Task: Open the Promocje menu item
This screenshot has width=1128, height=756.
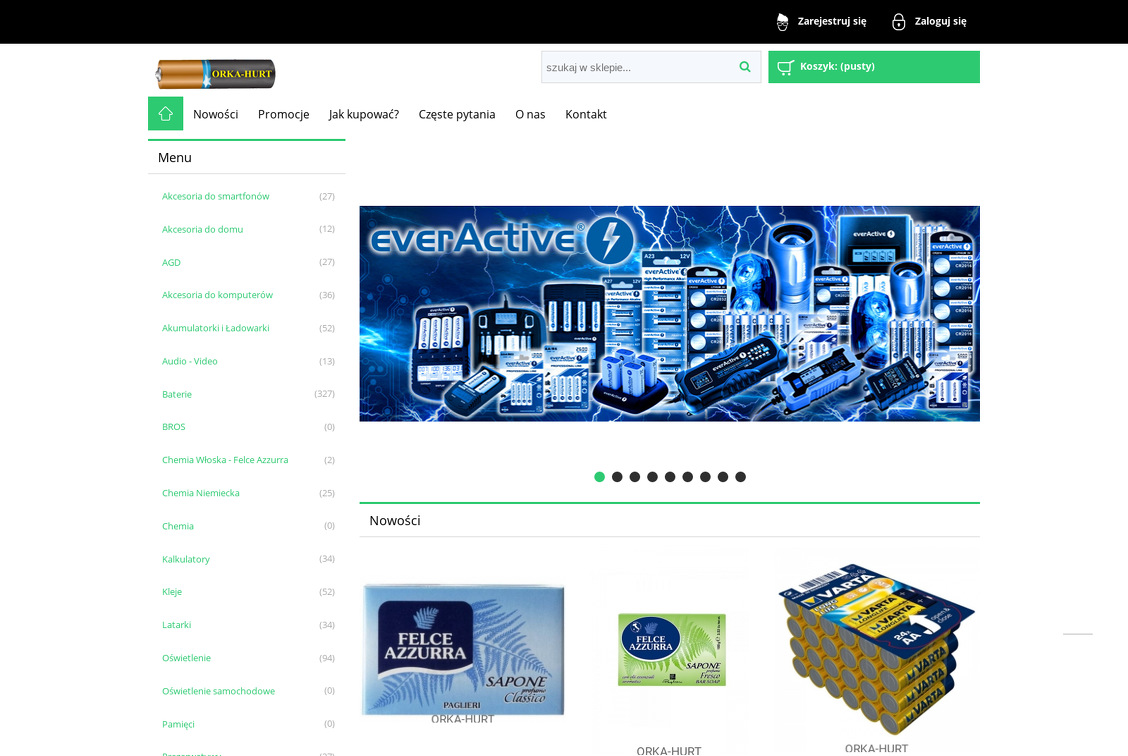Action: tap(283, 114)
